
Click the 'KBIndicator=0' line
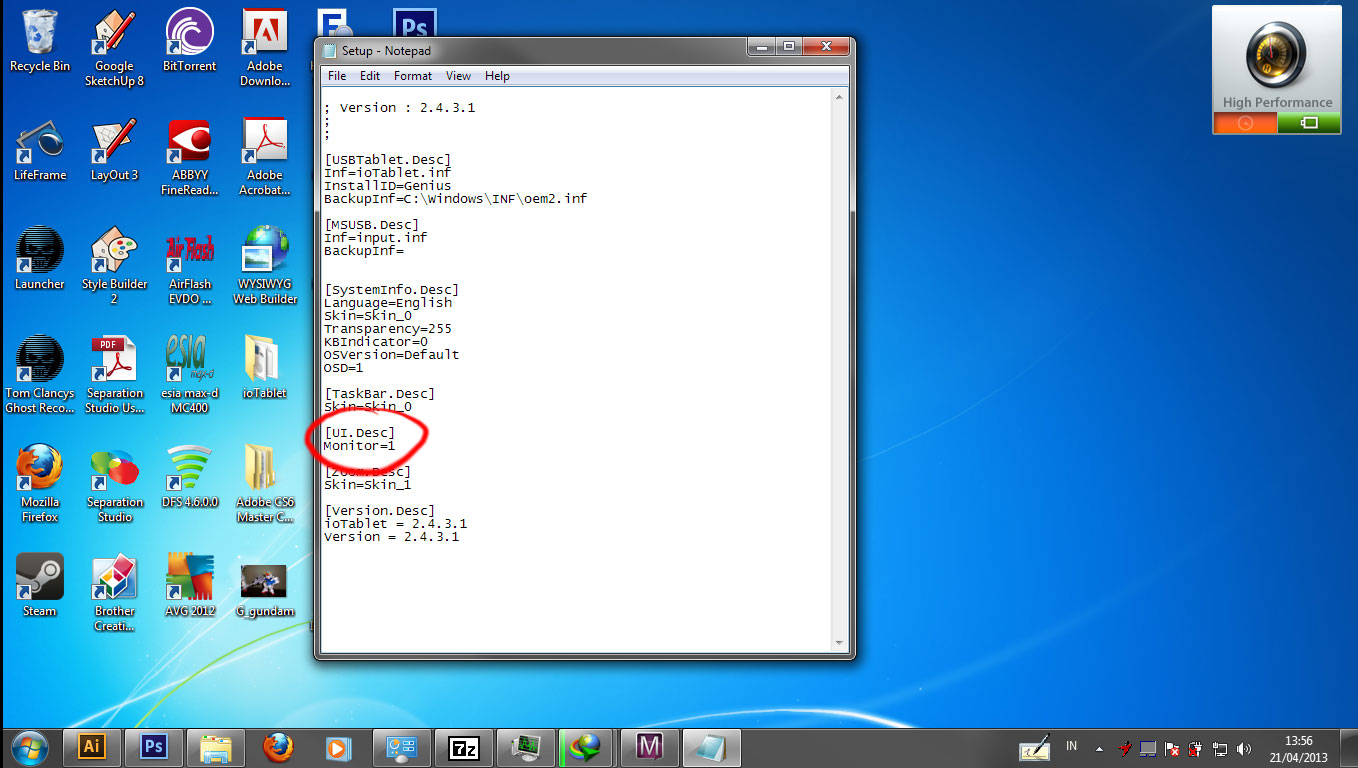click(x=376, y=341)
